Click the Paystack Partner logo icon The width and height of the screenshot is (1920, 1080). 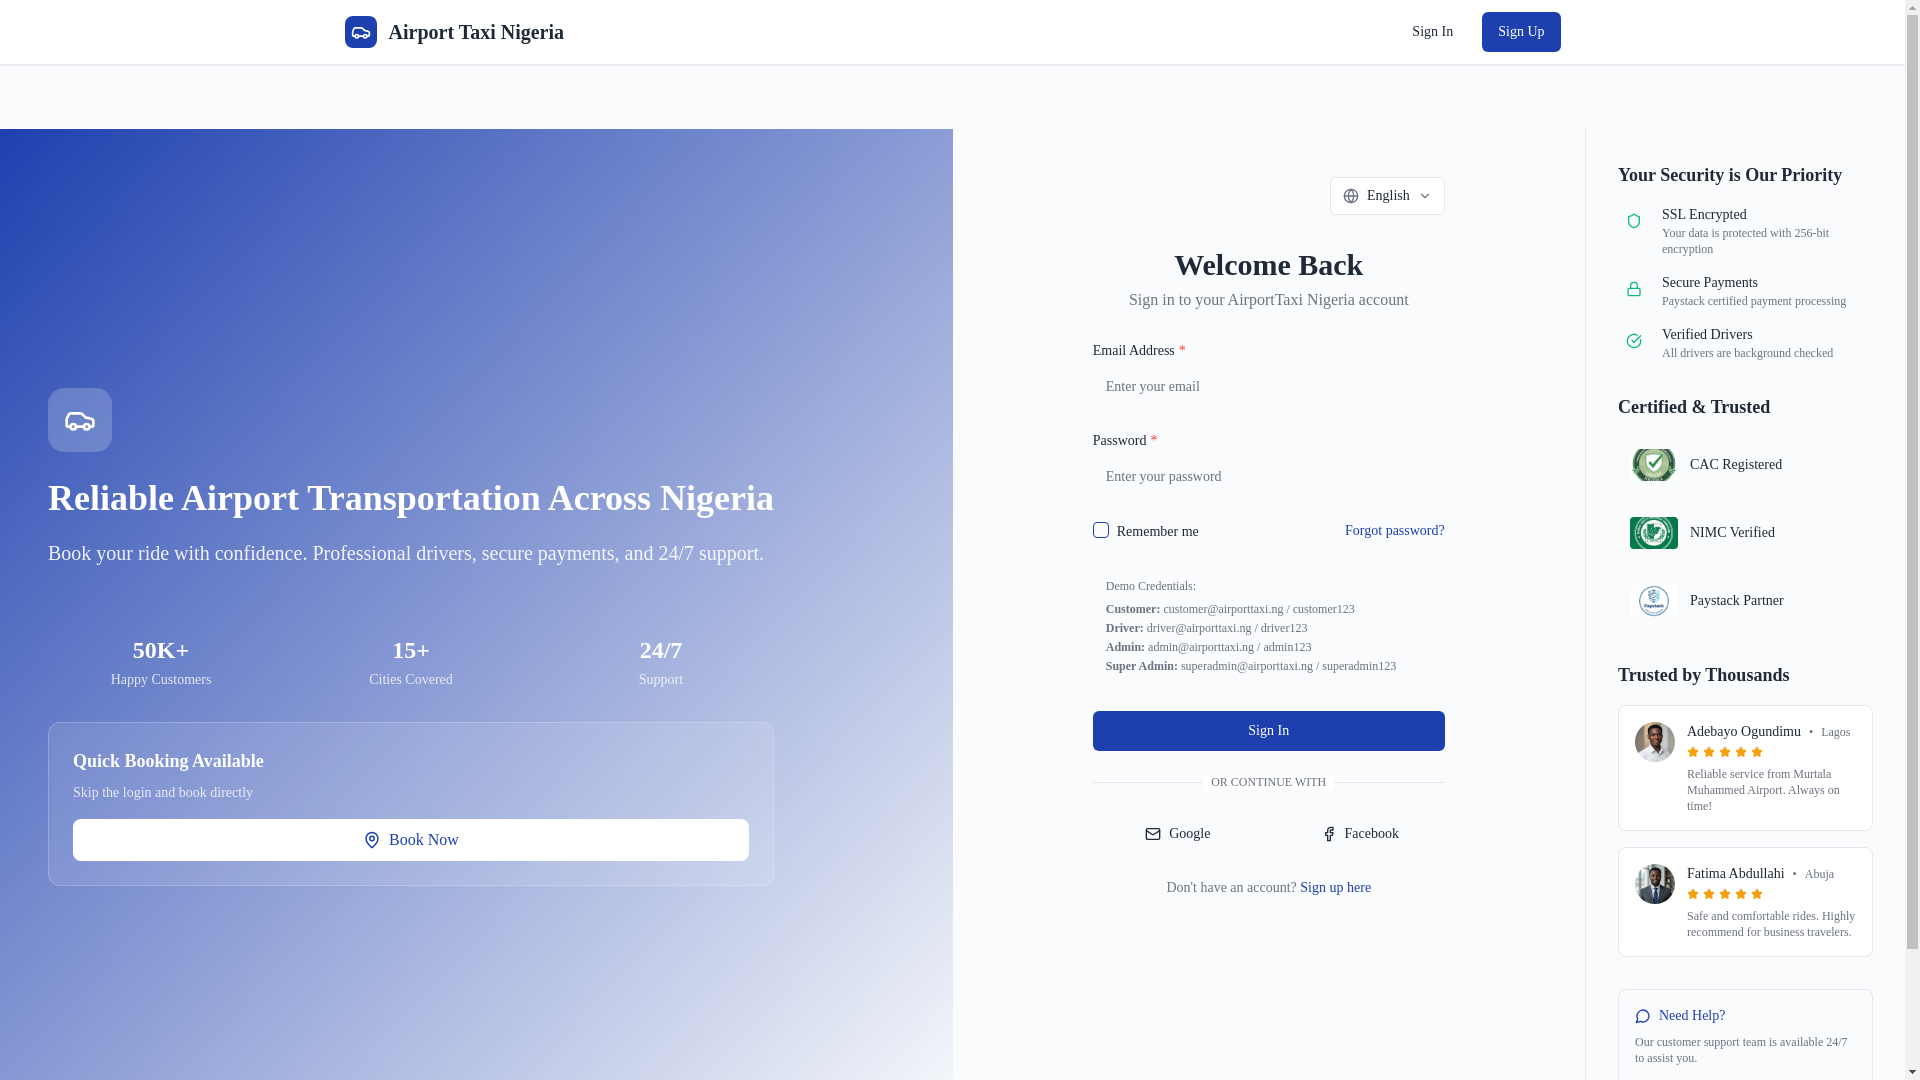click(1654, 601)
